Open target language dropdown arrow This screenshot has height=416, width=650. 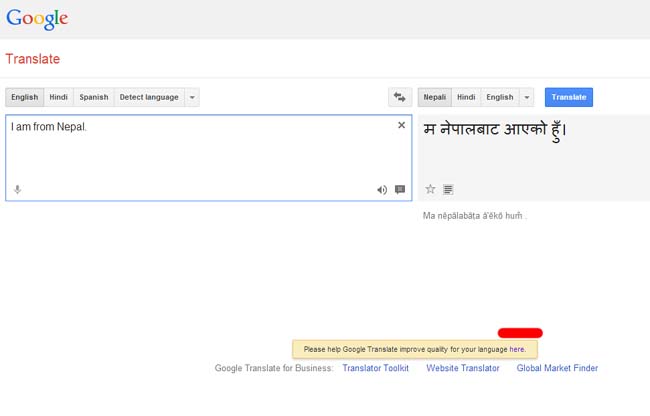click(x=526, y=97)
